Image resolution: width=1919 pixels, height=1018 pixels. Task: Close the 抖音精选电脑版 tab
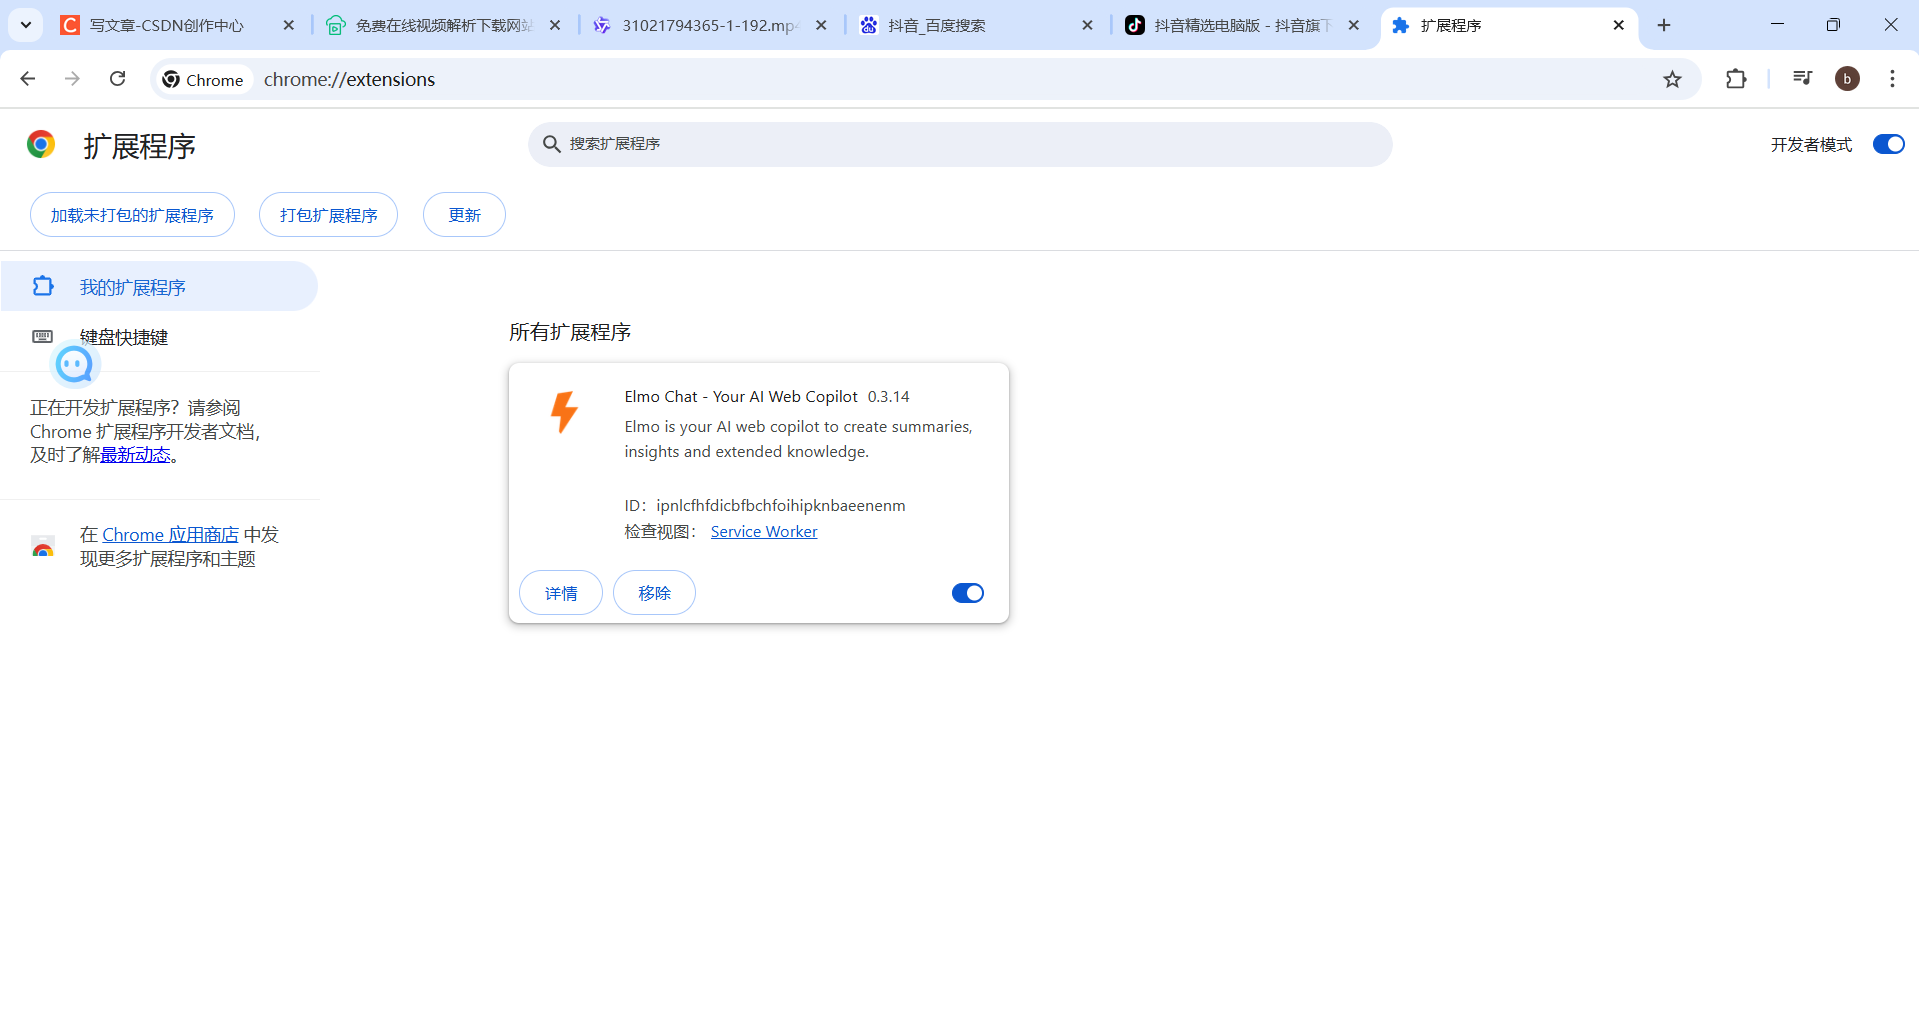point(1354,25)
